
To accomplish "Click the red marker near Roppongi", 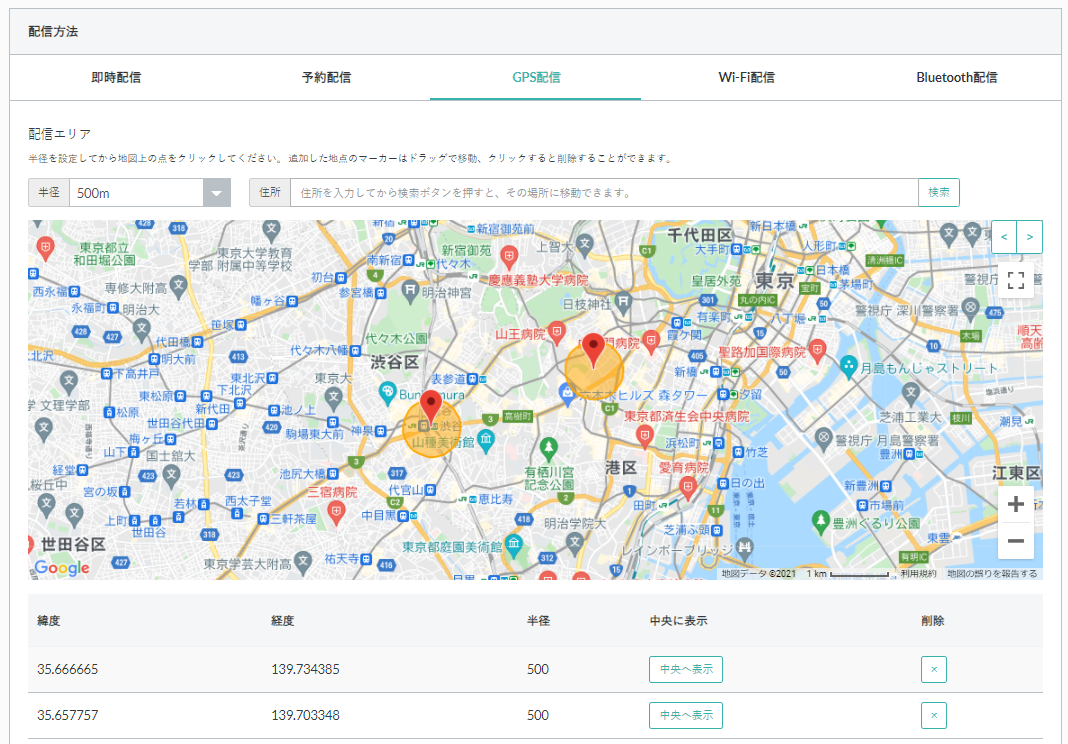I will pos(593,350).
